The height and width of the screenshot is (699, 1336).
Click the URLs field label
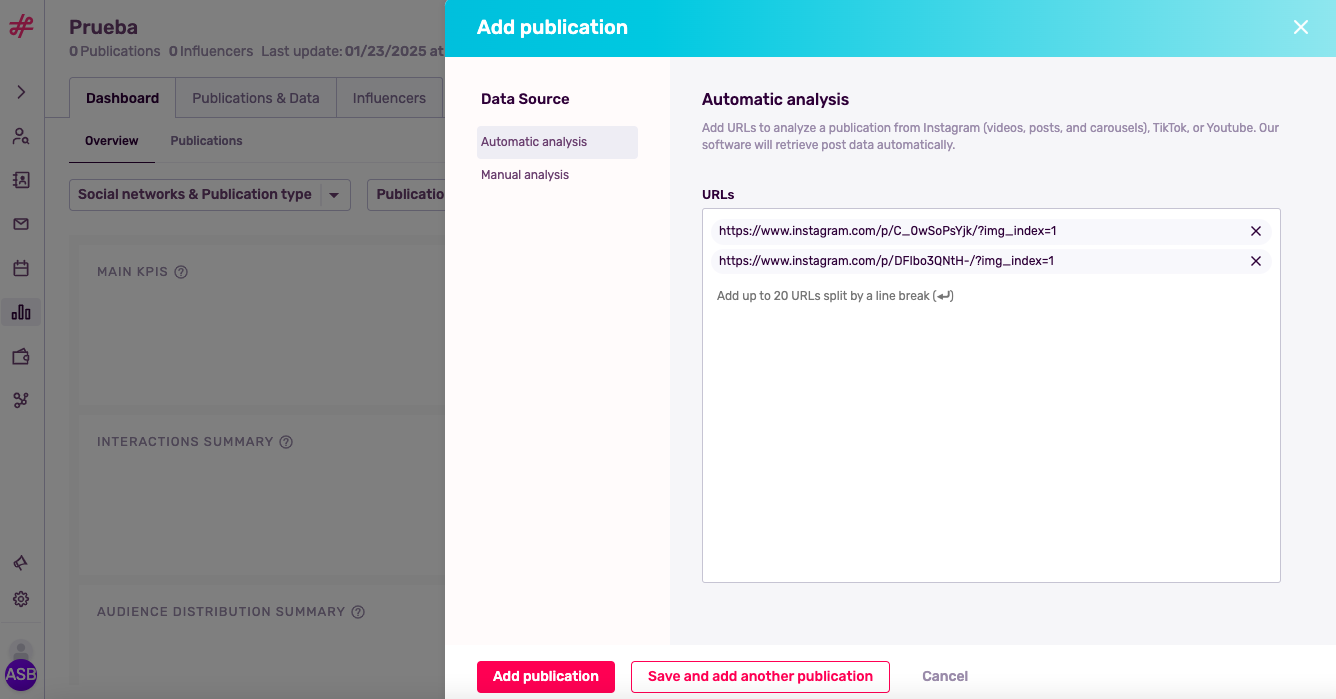click(718, 195)
